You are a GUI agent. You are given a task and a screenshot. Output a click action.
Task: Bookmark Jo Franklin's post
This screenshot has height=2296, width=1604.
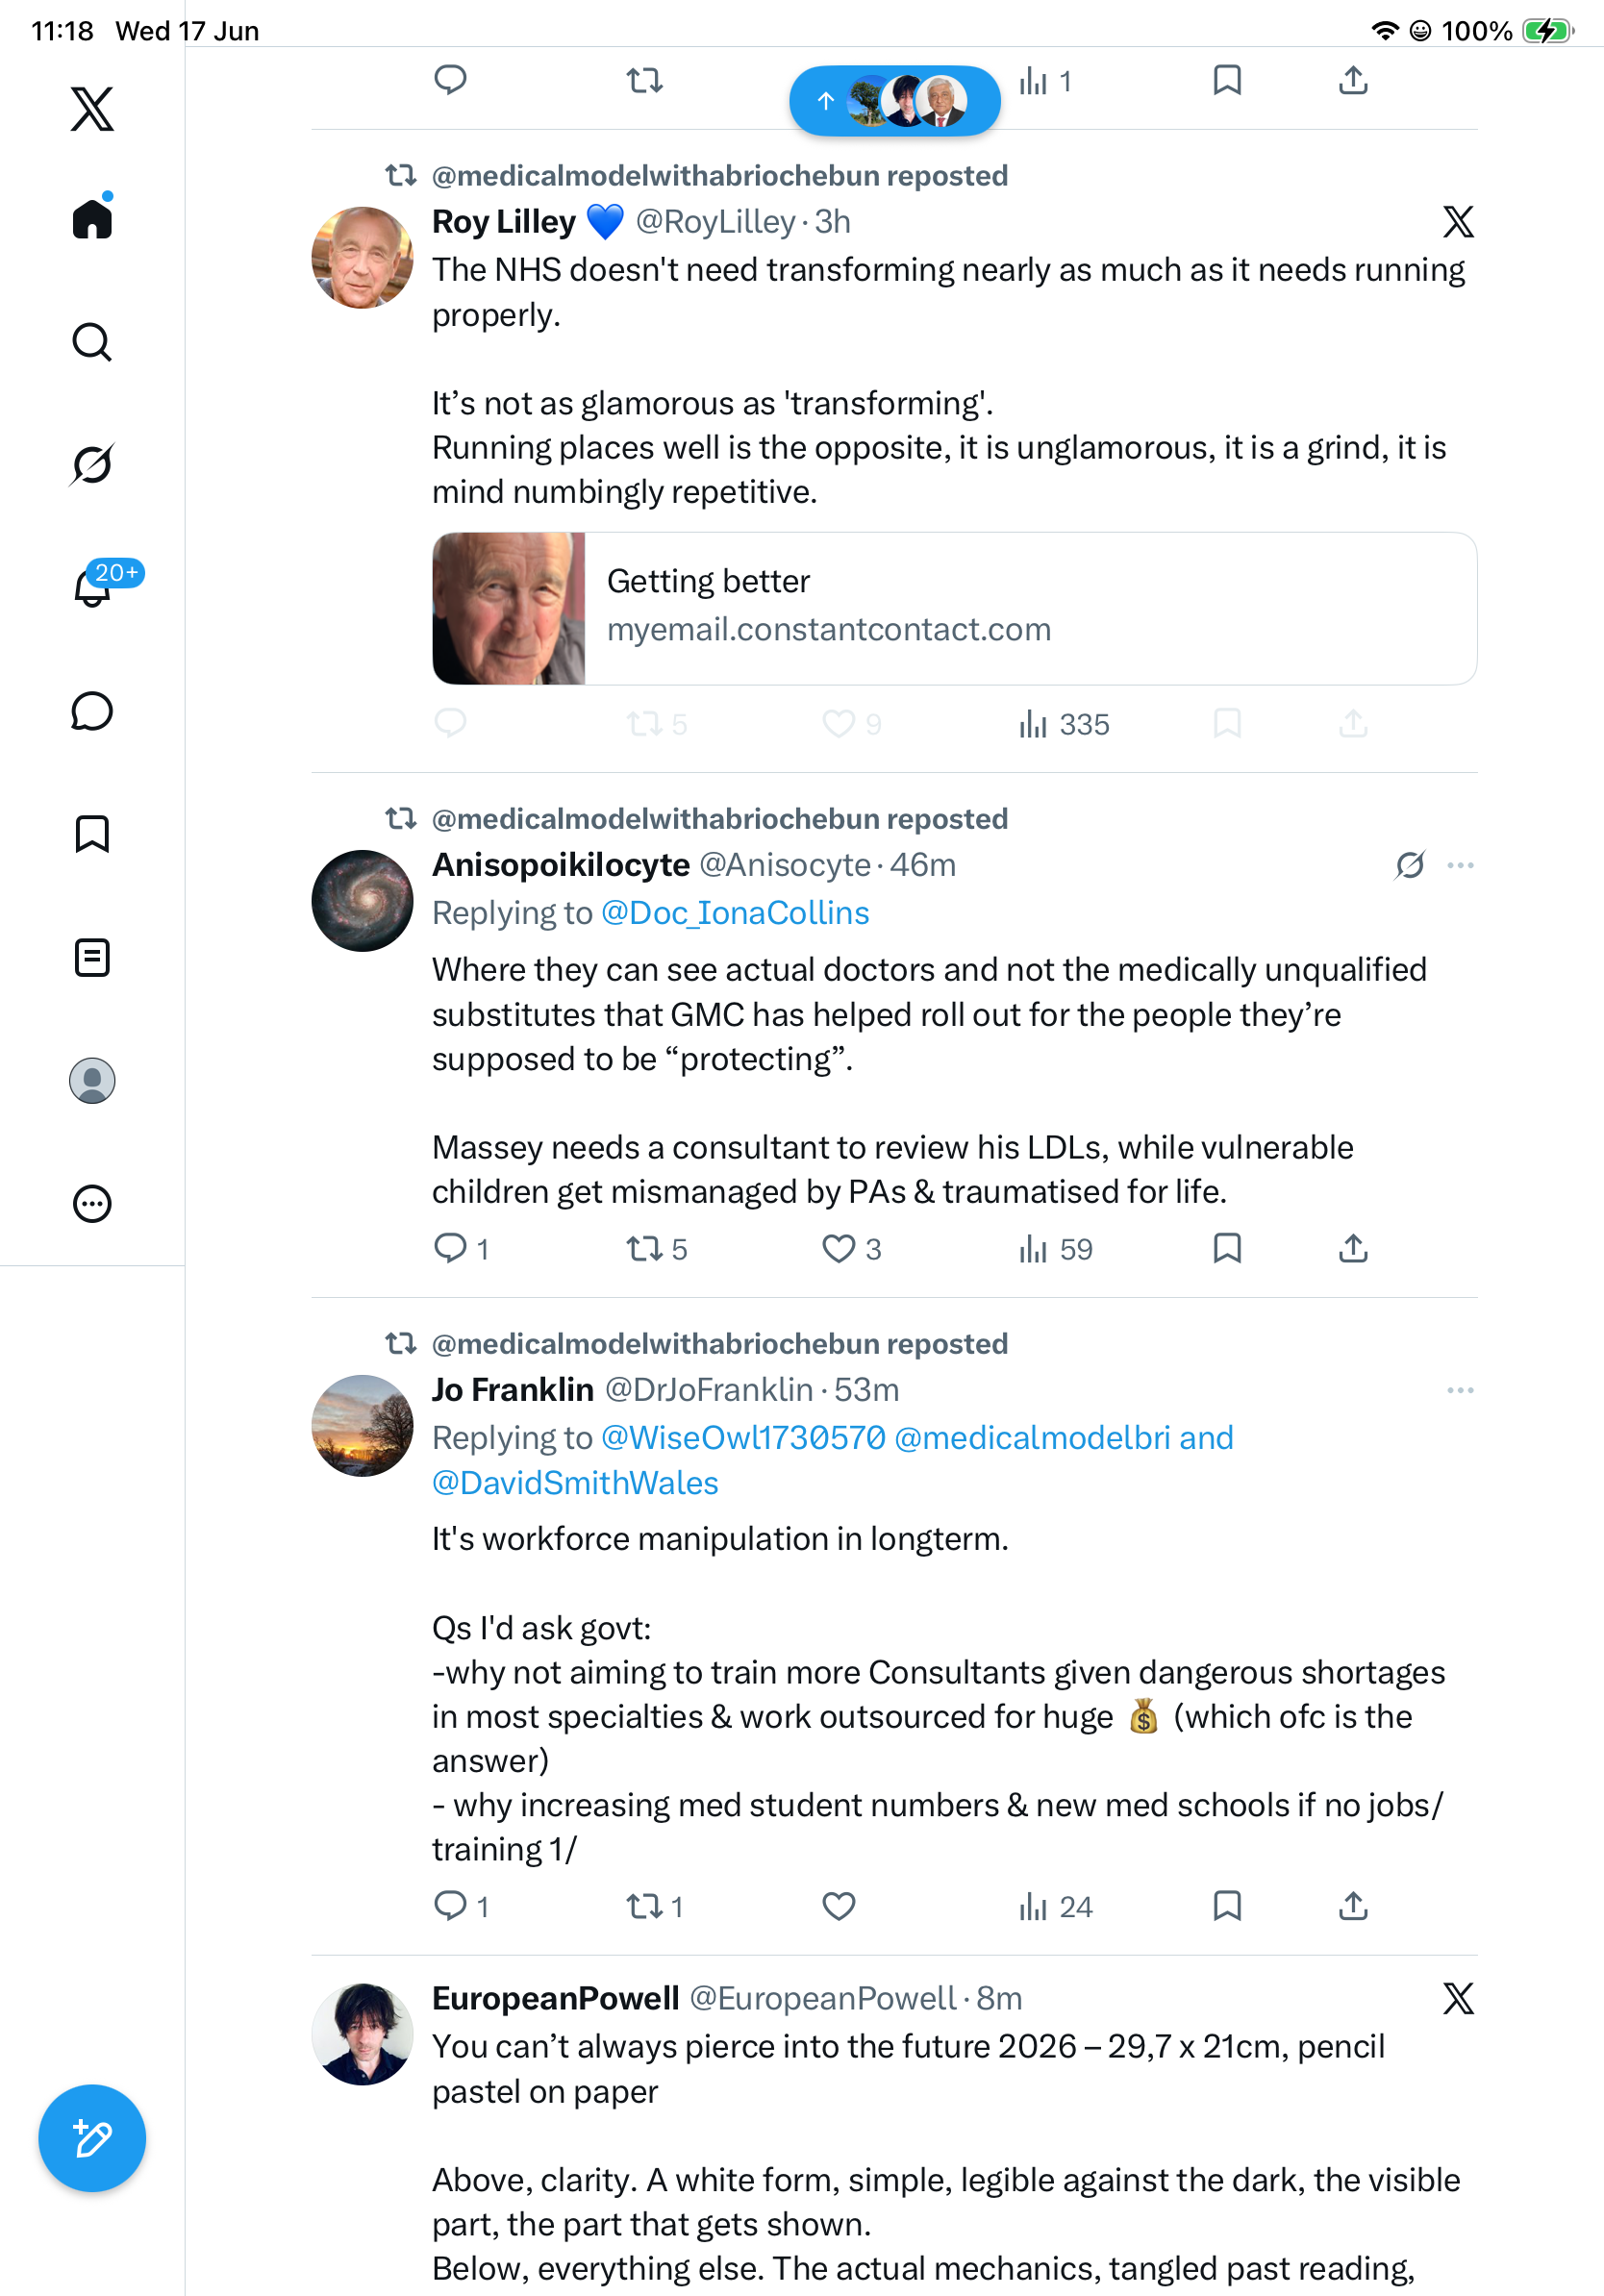click(1227, 1906)
